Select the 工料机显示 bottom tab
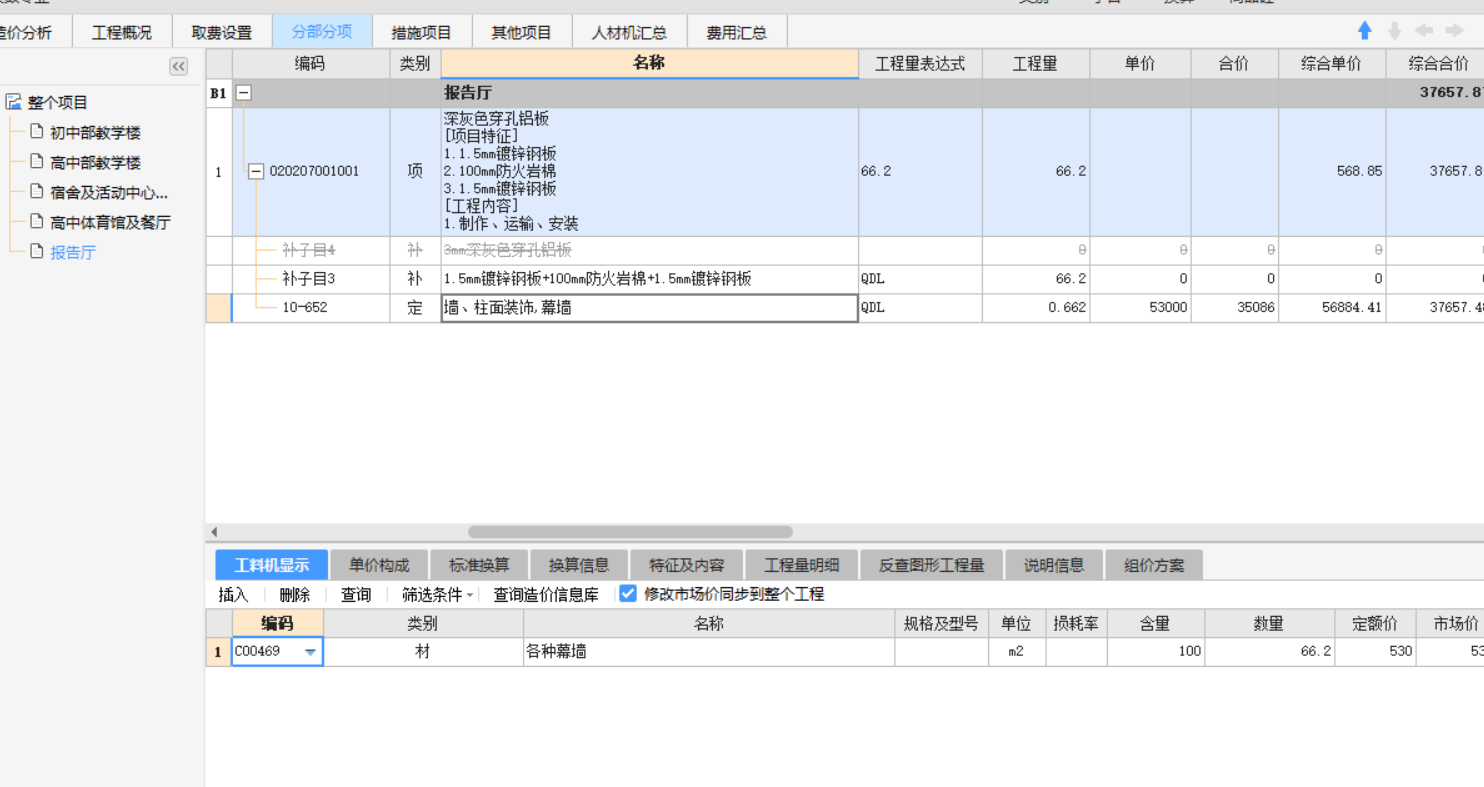Screen dimensions: 1484x787 click(x=272, y=565)
